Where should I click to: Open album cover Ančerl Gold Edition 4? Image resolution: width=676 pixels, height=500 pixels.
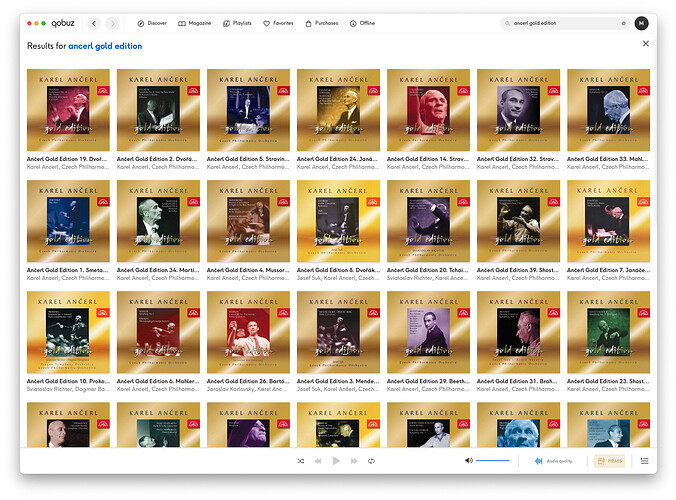click(248, 221)
